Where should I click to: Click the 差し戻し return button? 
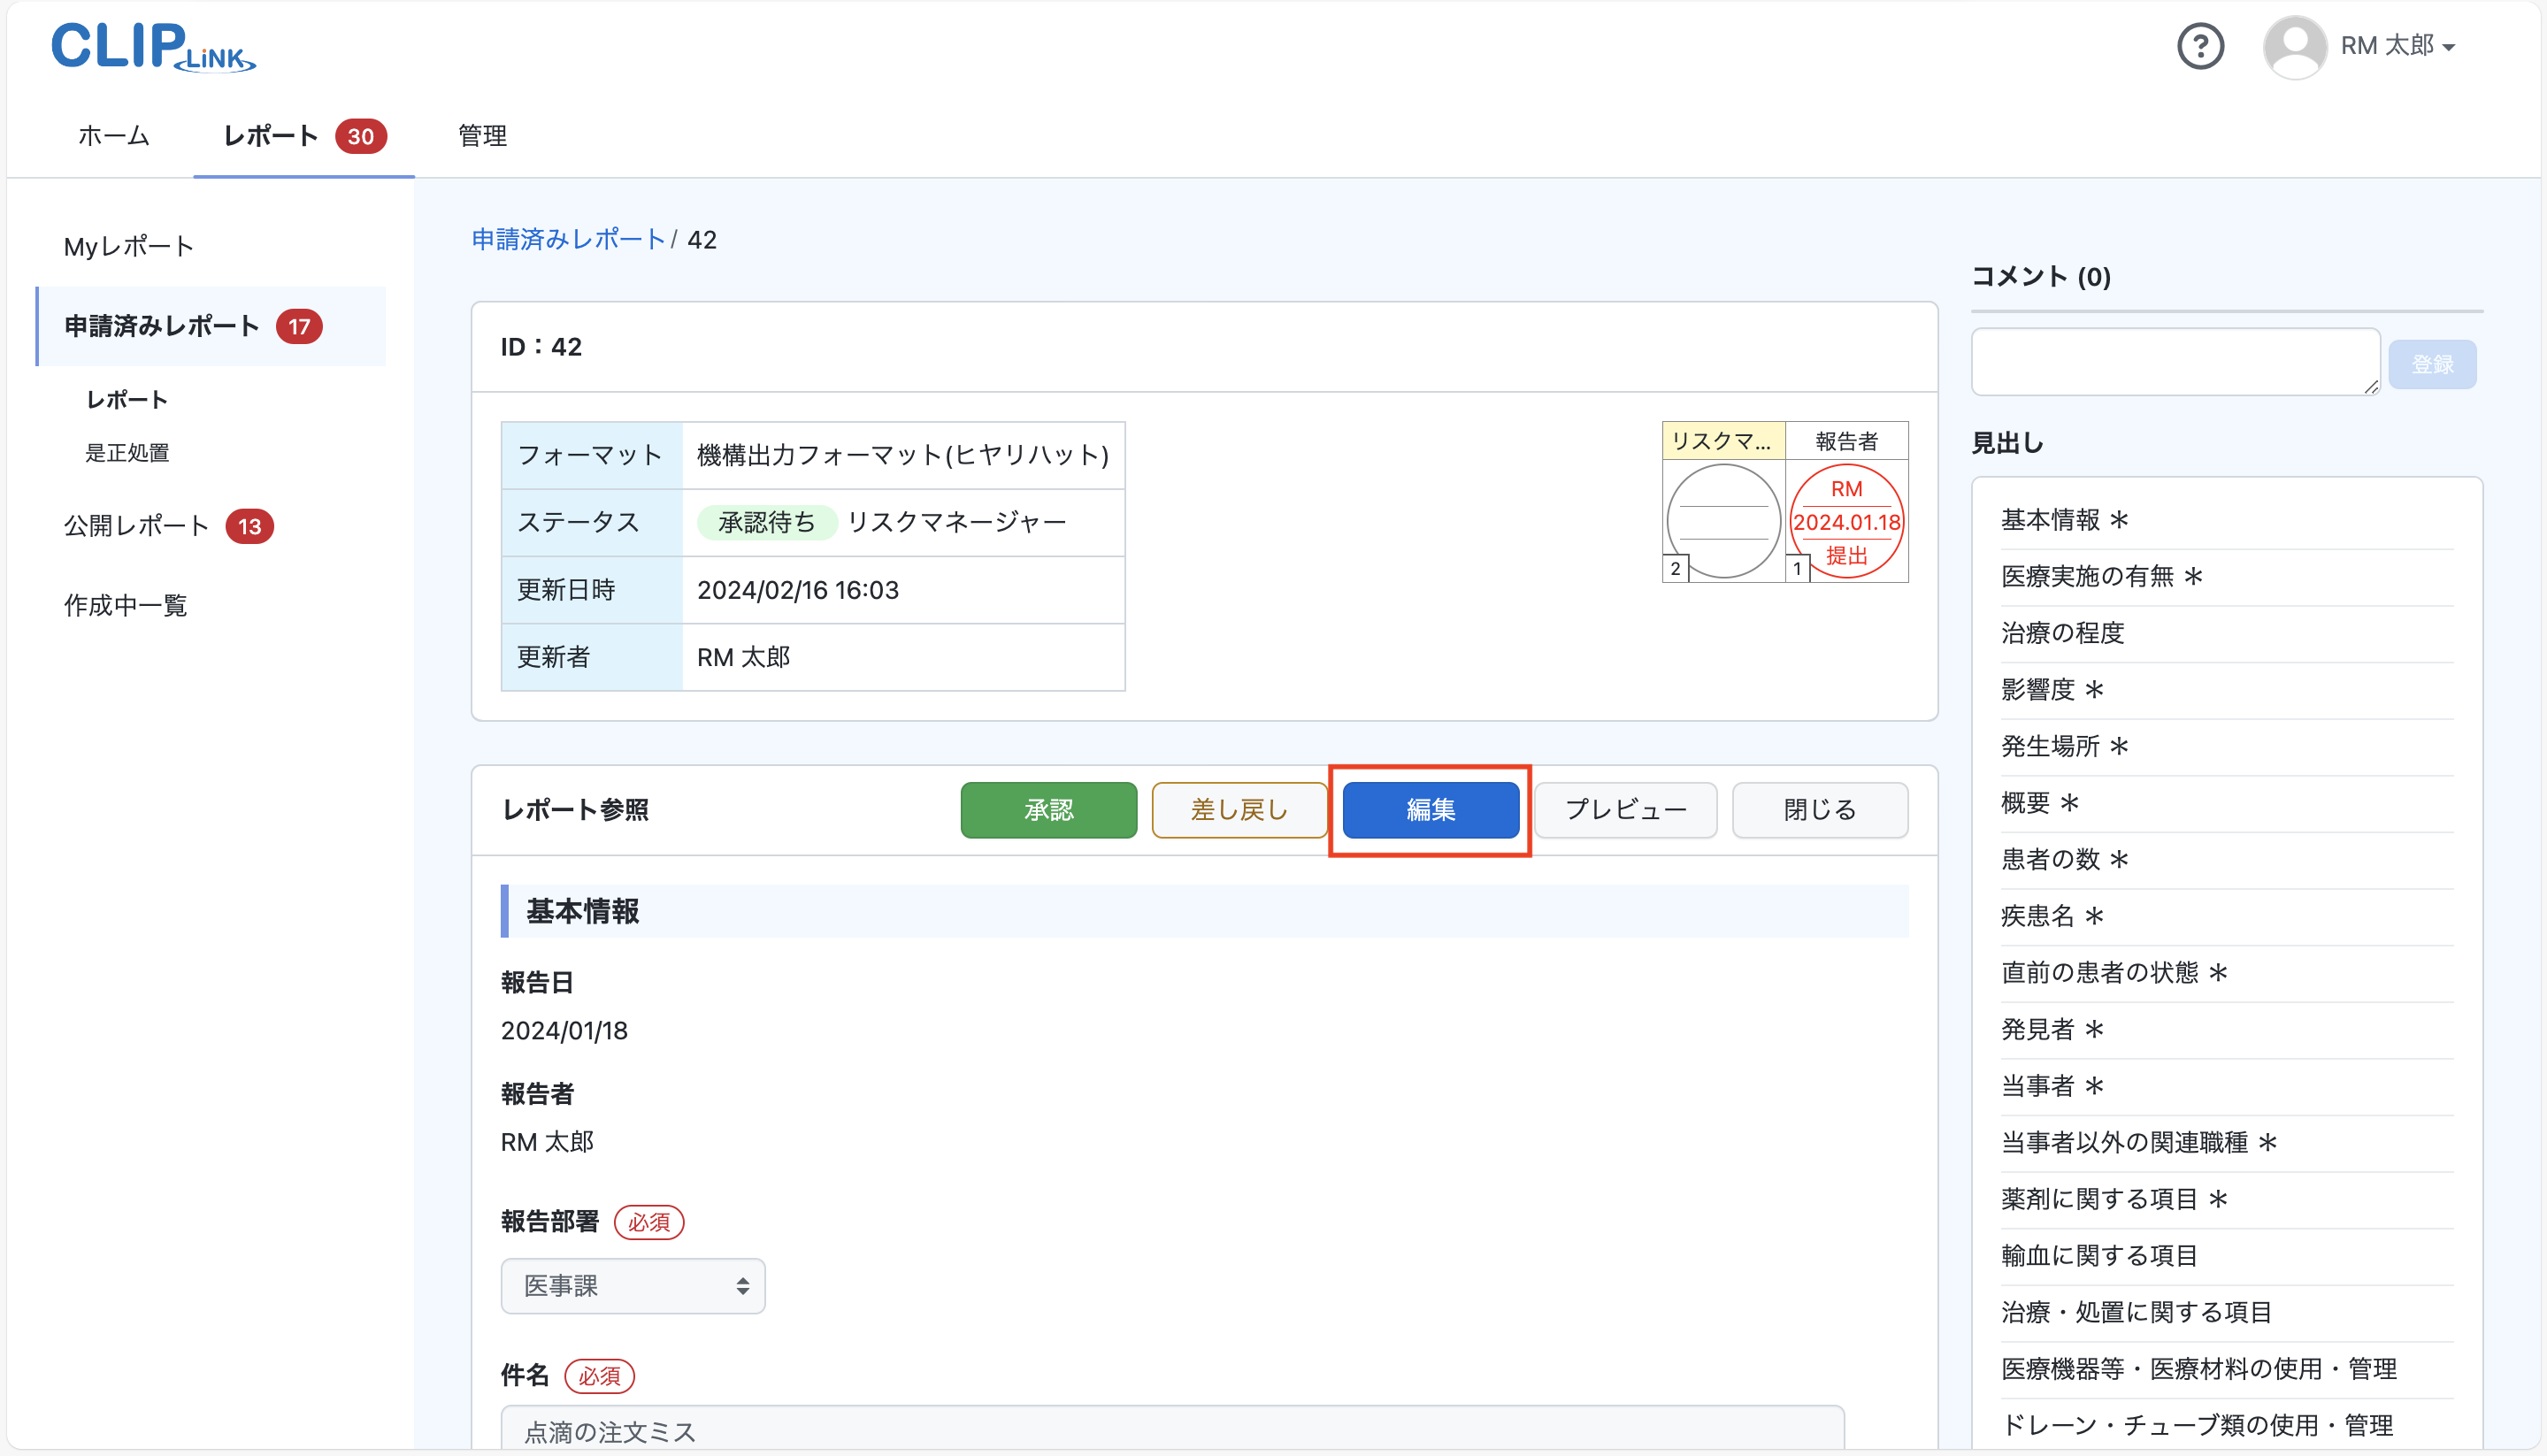[x=1239, y=810]
